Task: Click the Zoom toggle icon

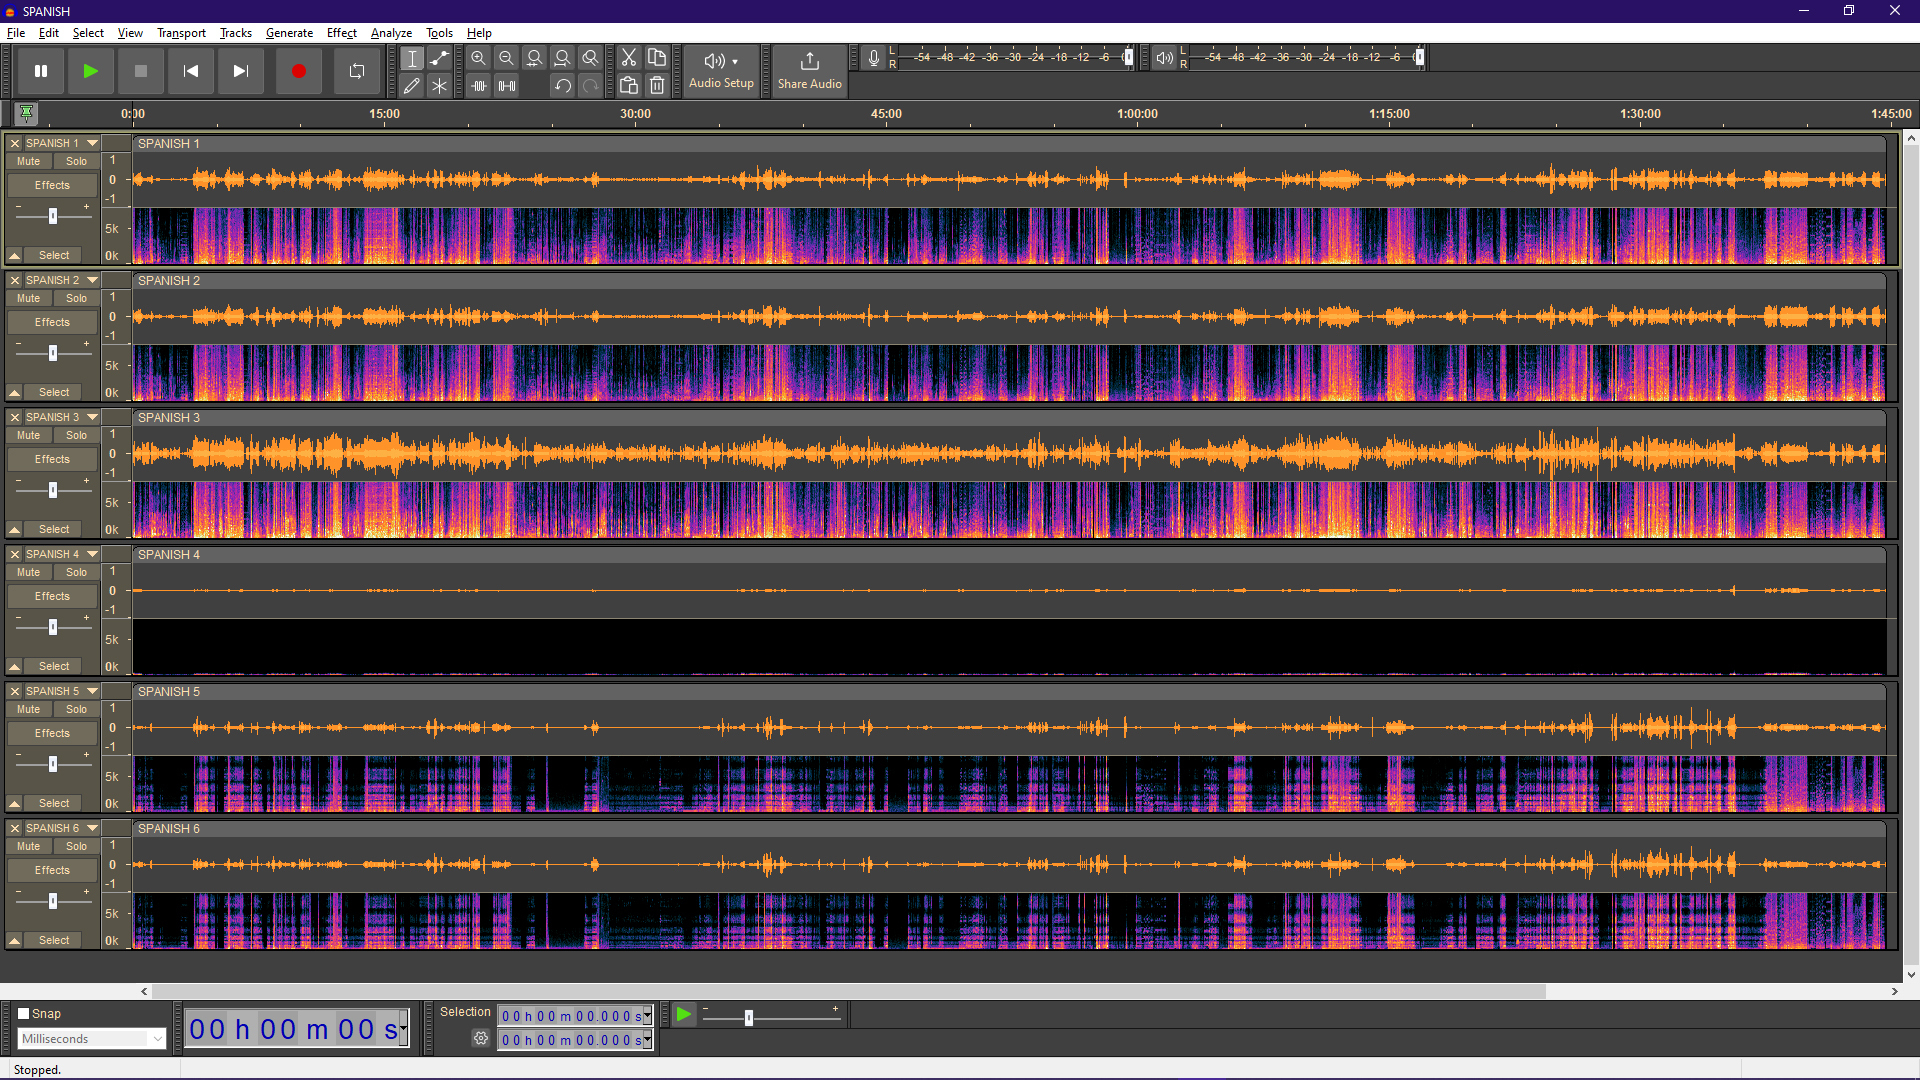Action: tap(591, 58)
